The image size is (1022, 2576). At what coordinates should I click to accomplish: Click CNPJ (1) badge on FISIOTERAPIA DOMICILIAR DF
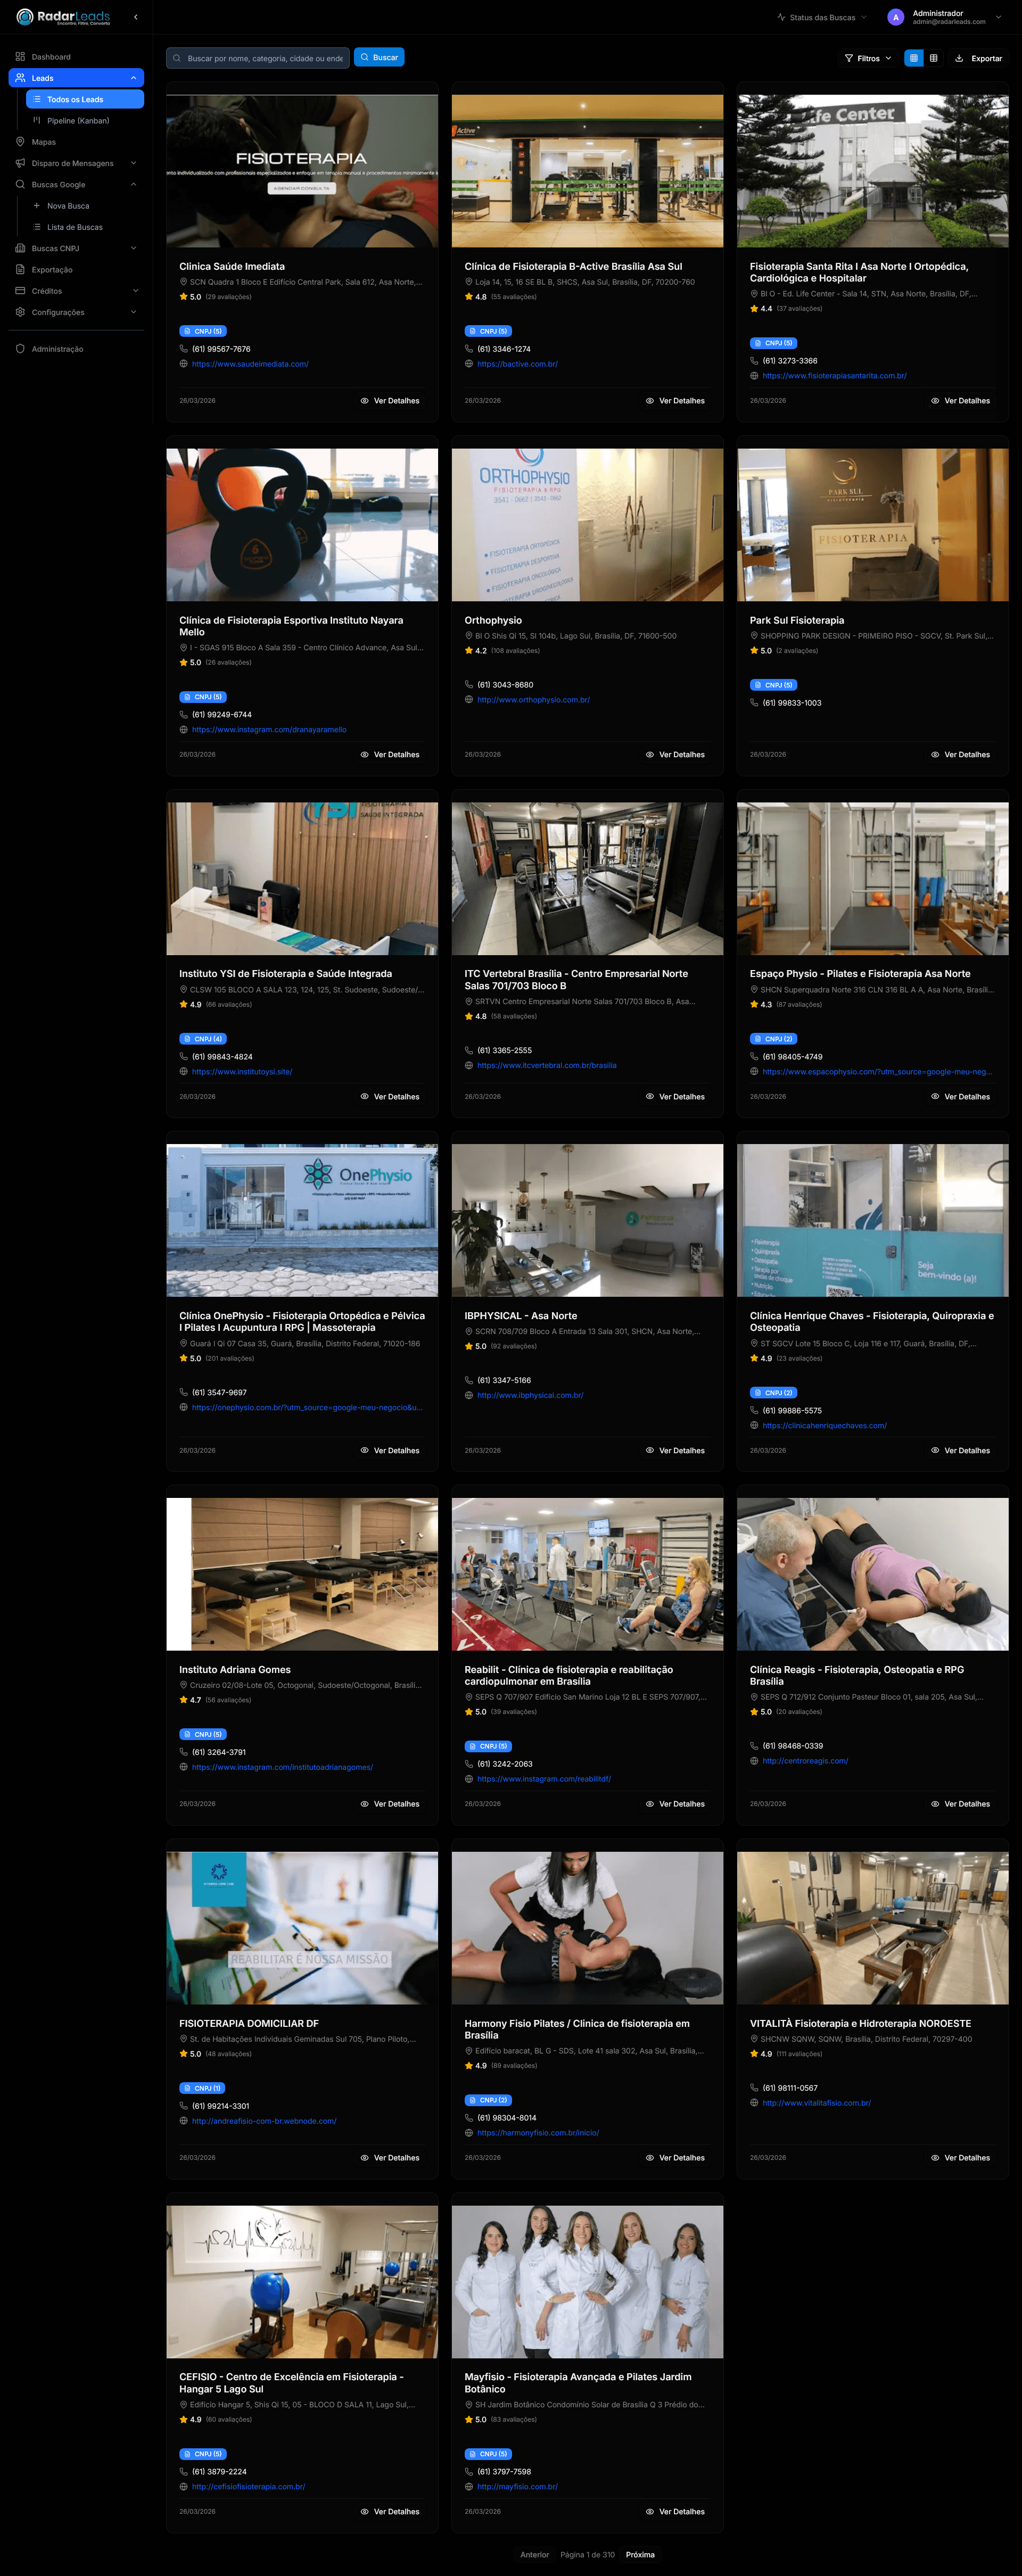point(203,2088)
